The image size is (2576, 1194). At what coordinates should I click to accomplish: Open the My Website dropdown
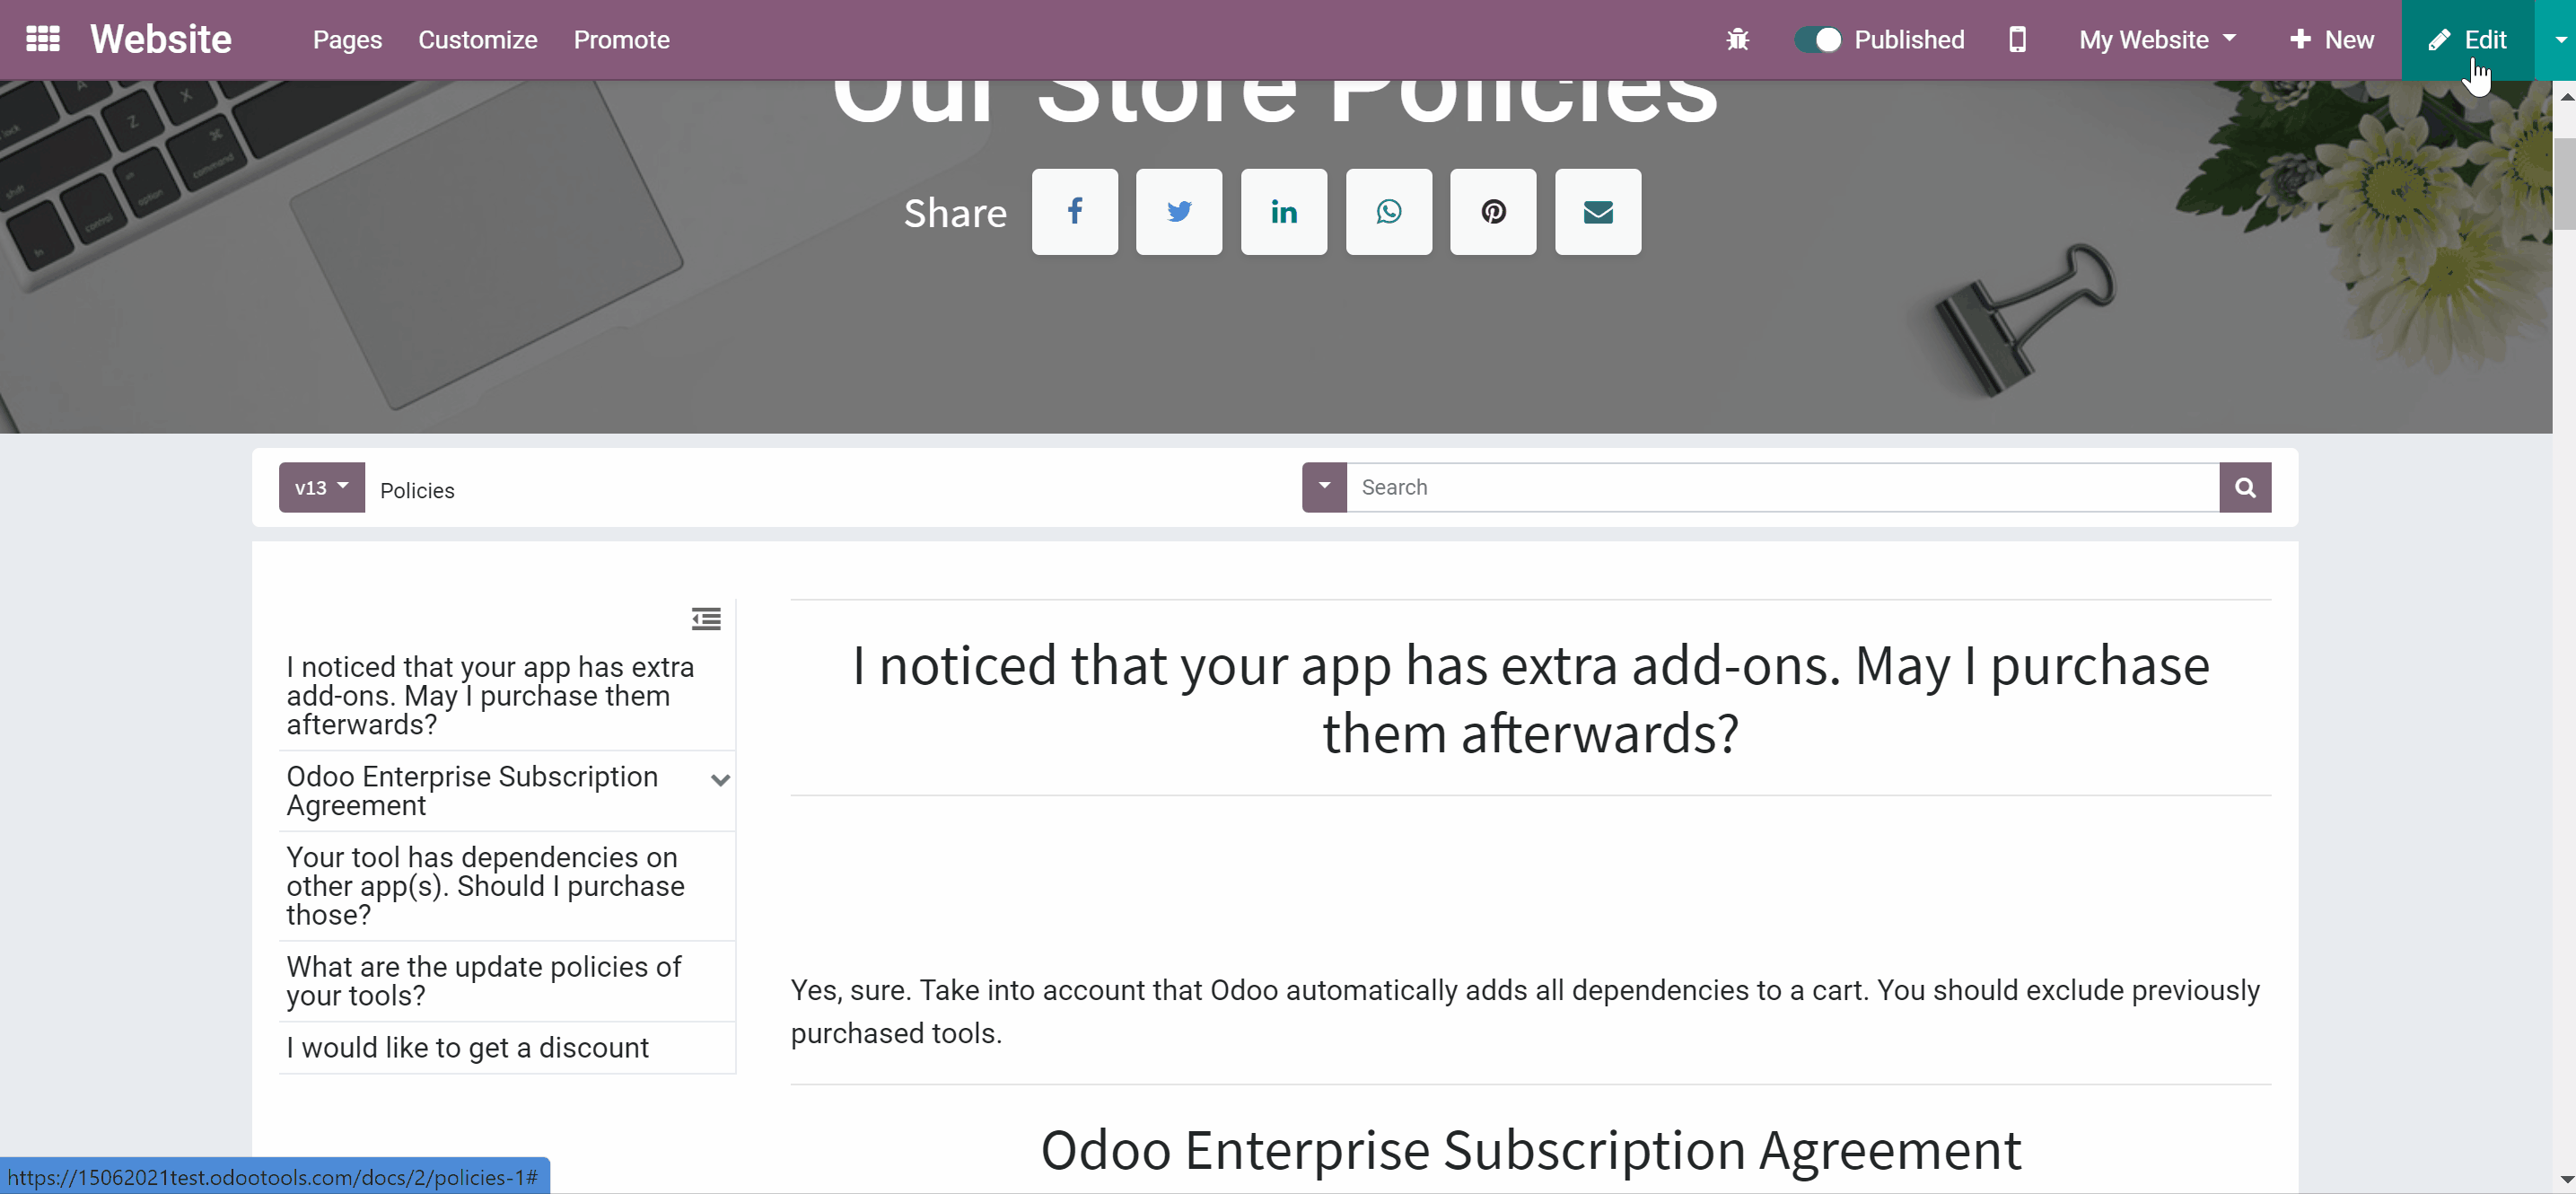coord(2157,40)
